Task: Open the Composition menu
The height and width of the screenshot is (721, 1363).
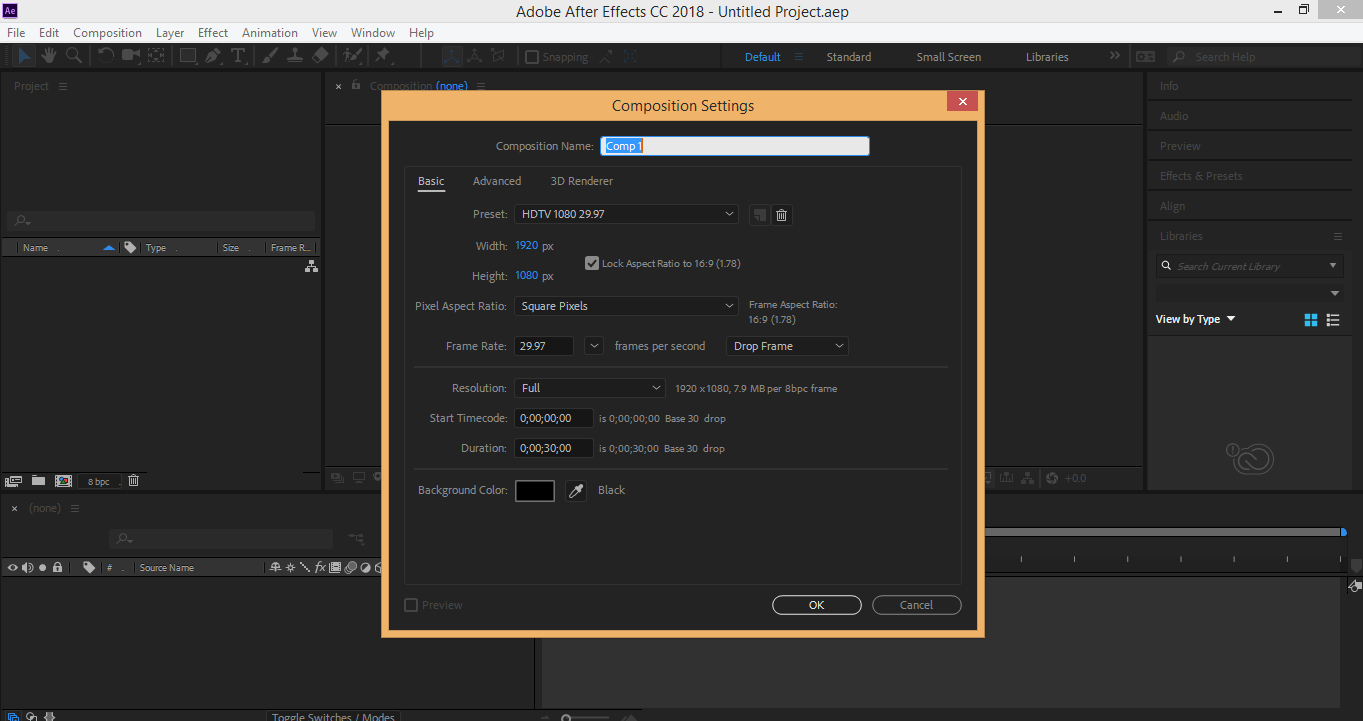Action: [107, 32]
